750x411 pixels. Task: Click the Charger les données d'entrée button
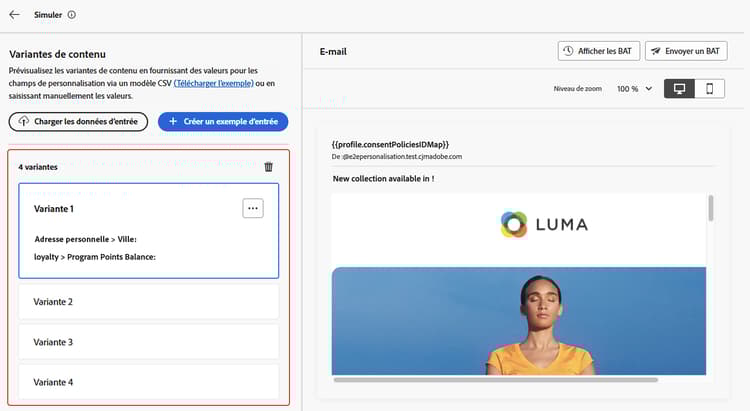[78, 122]
